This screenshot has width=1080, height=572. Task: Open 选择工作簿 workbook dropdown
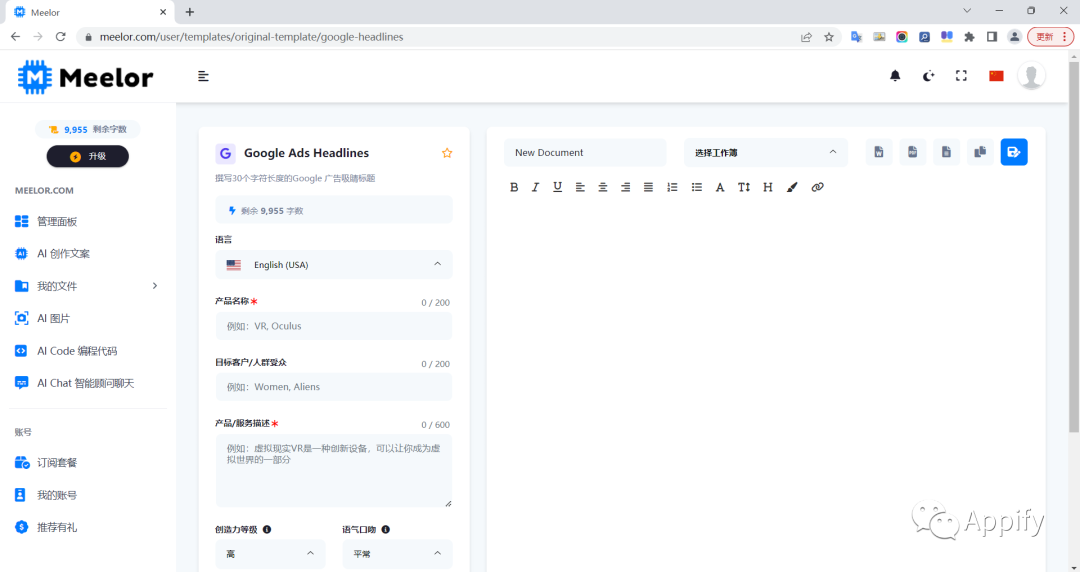[765, 152]
